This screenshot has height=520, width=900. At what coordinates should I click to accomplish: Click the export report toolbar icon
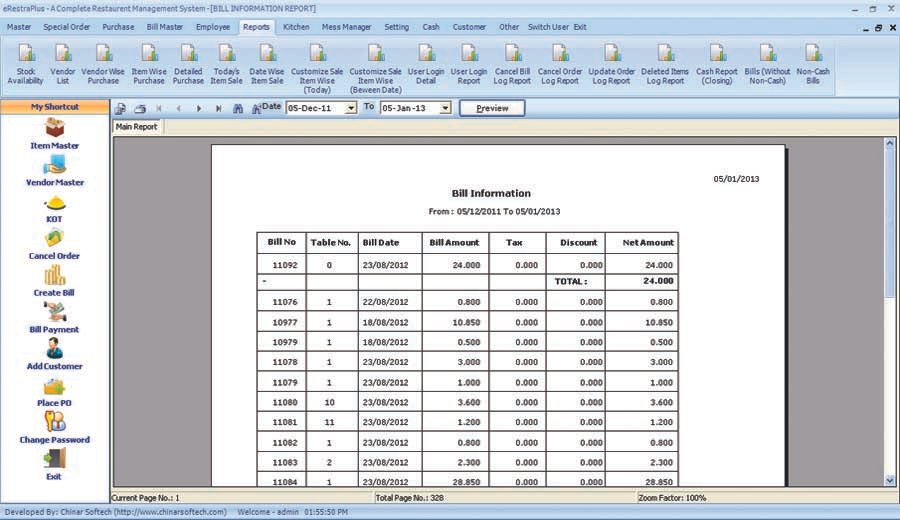click(120, 108)
